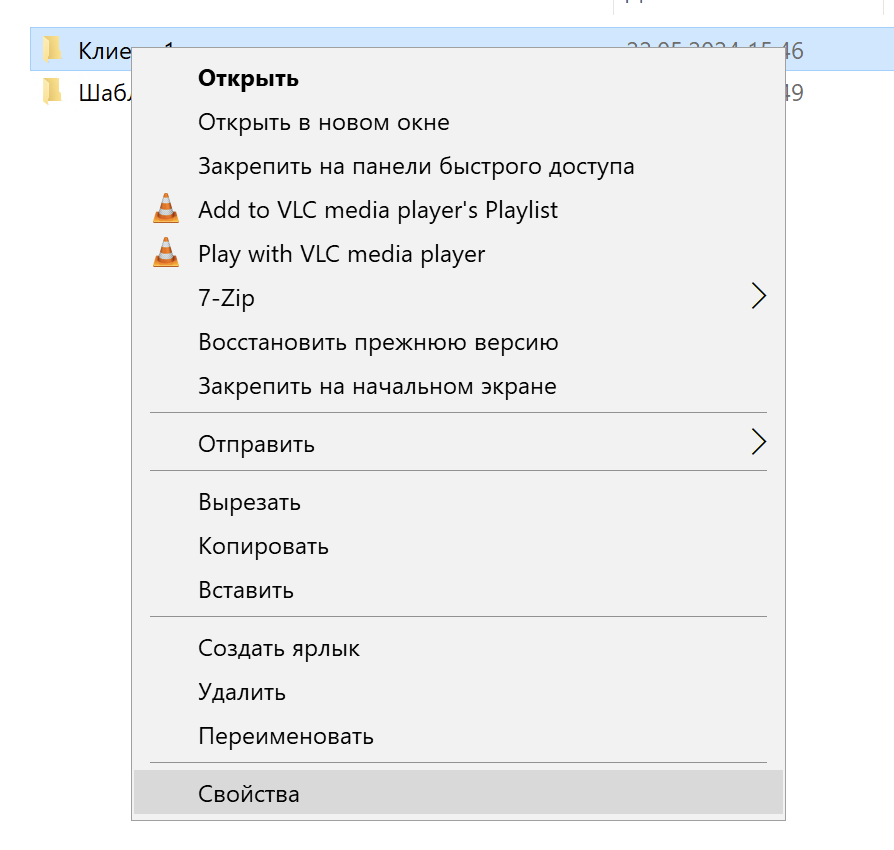Image resolution: width=894 pixels, height=850 pixels.
Task: Select Закрепить на начальном экране
Action: click(377, 386)
